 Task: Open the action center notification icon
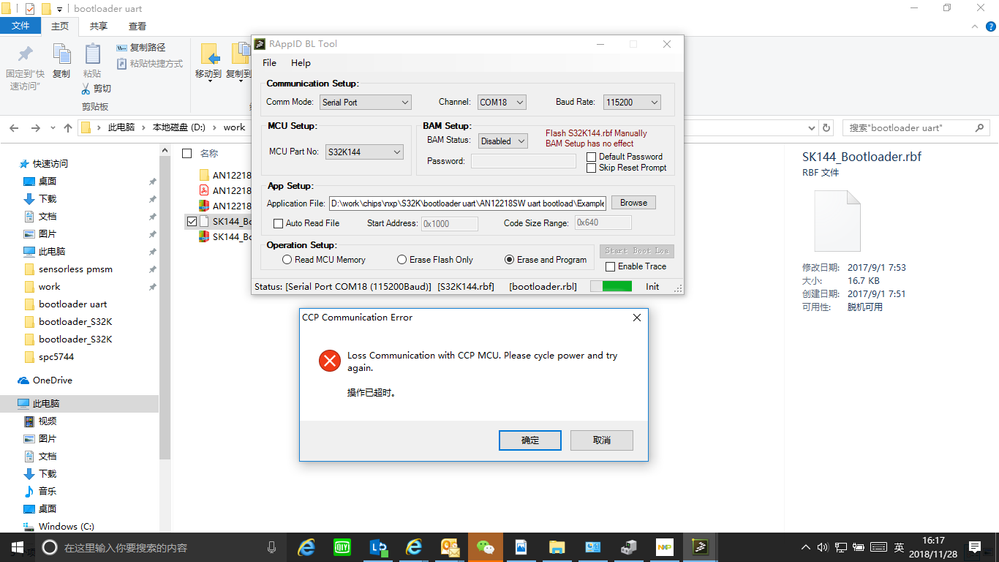(x=975, y=547)
